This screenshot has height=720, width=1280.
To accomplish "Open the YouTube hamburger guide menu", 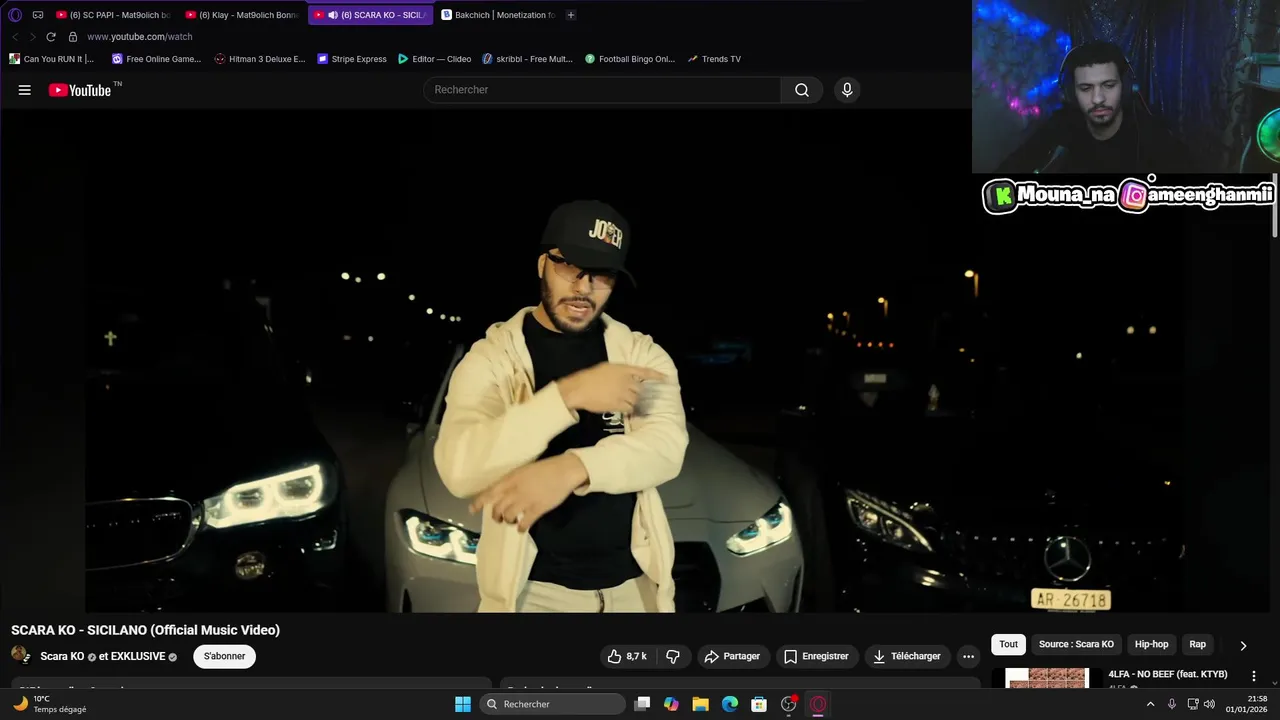I will pyautogui.click(x=24, y=90).
